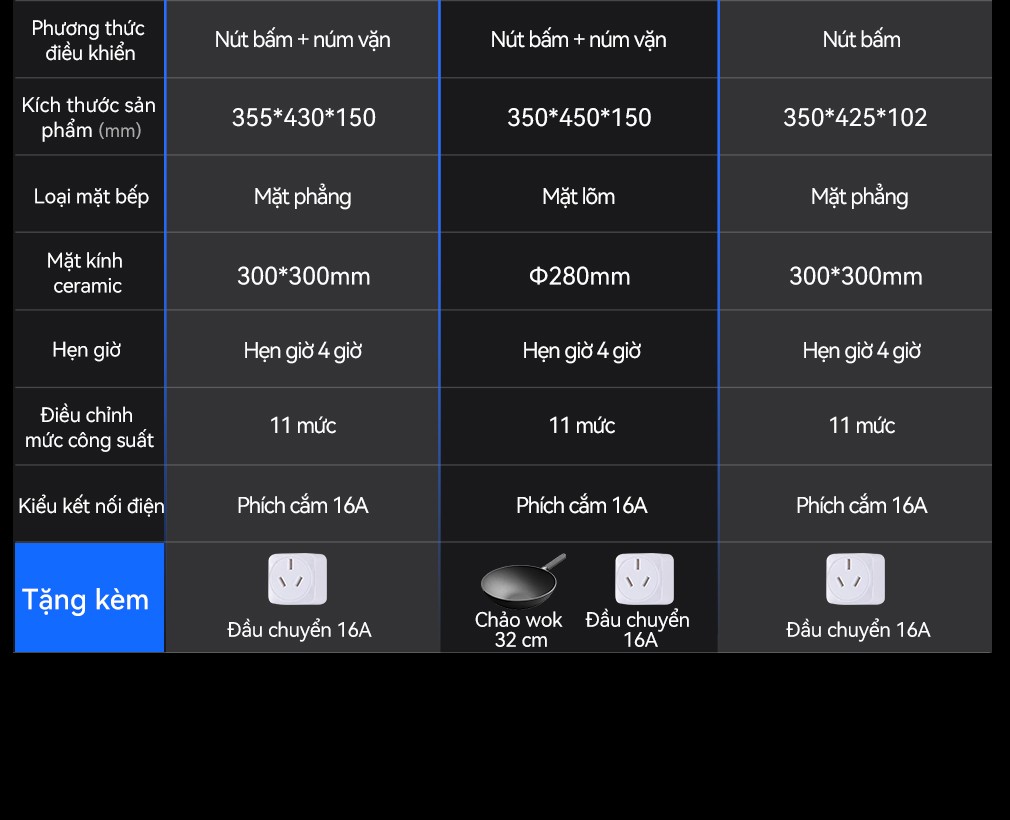Screen dimensions: 1010x820
Task: Select "Nút bấm + núm vặn" in the 355*430*150 column
Action: click(x=303, y=40)
